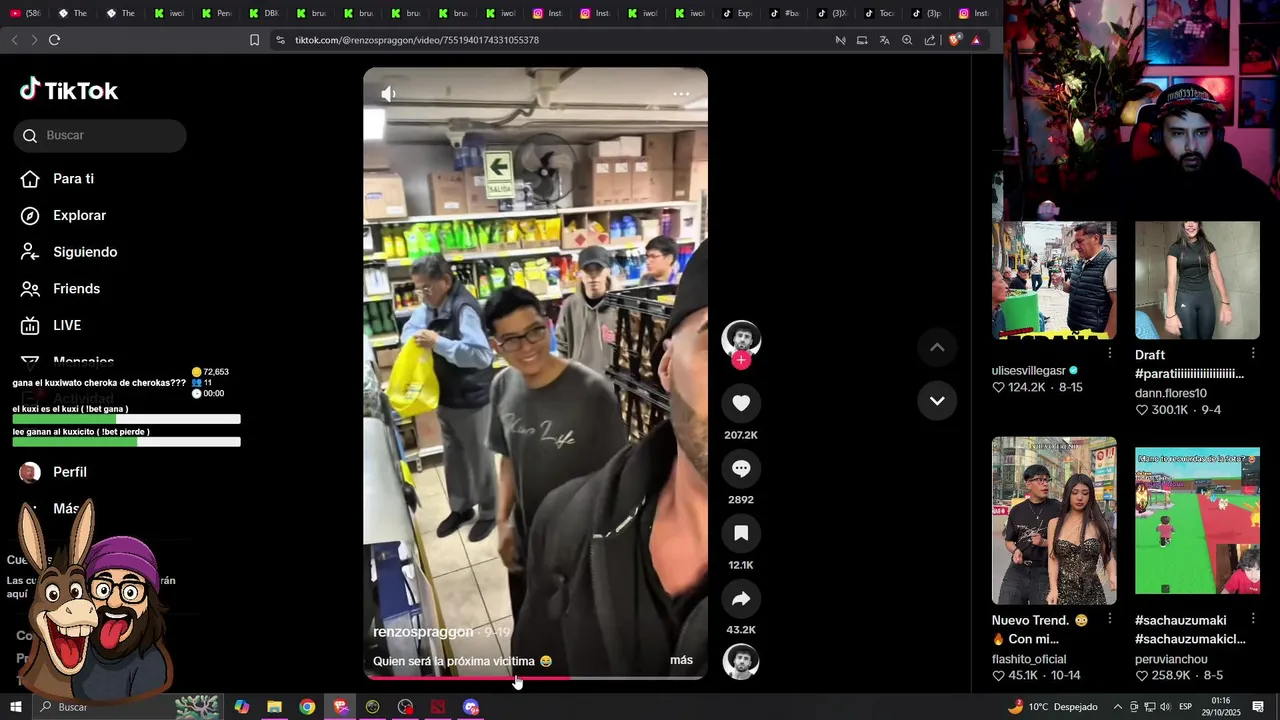
Task: Open ulisesvillegasr profile link
Action: click(x=1029, y=370)
